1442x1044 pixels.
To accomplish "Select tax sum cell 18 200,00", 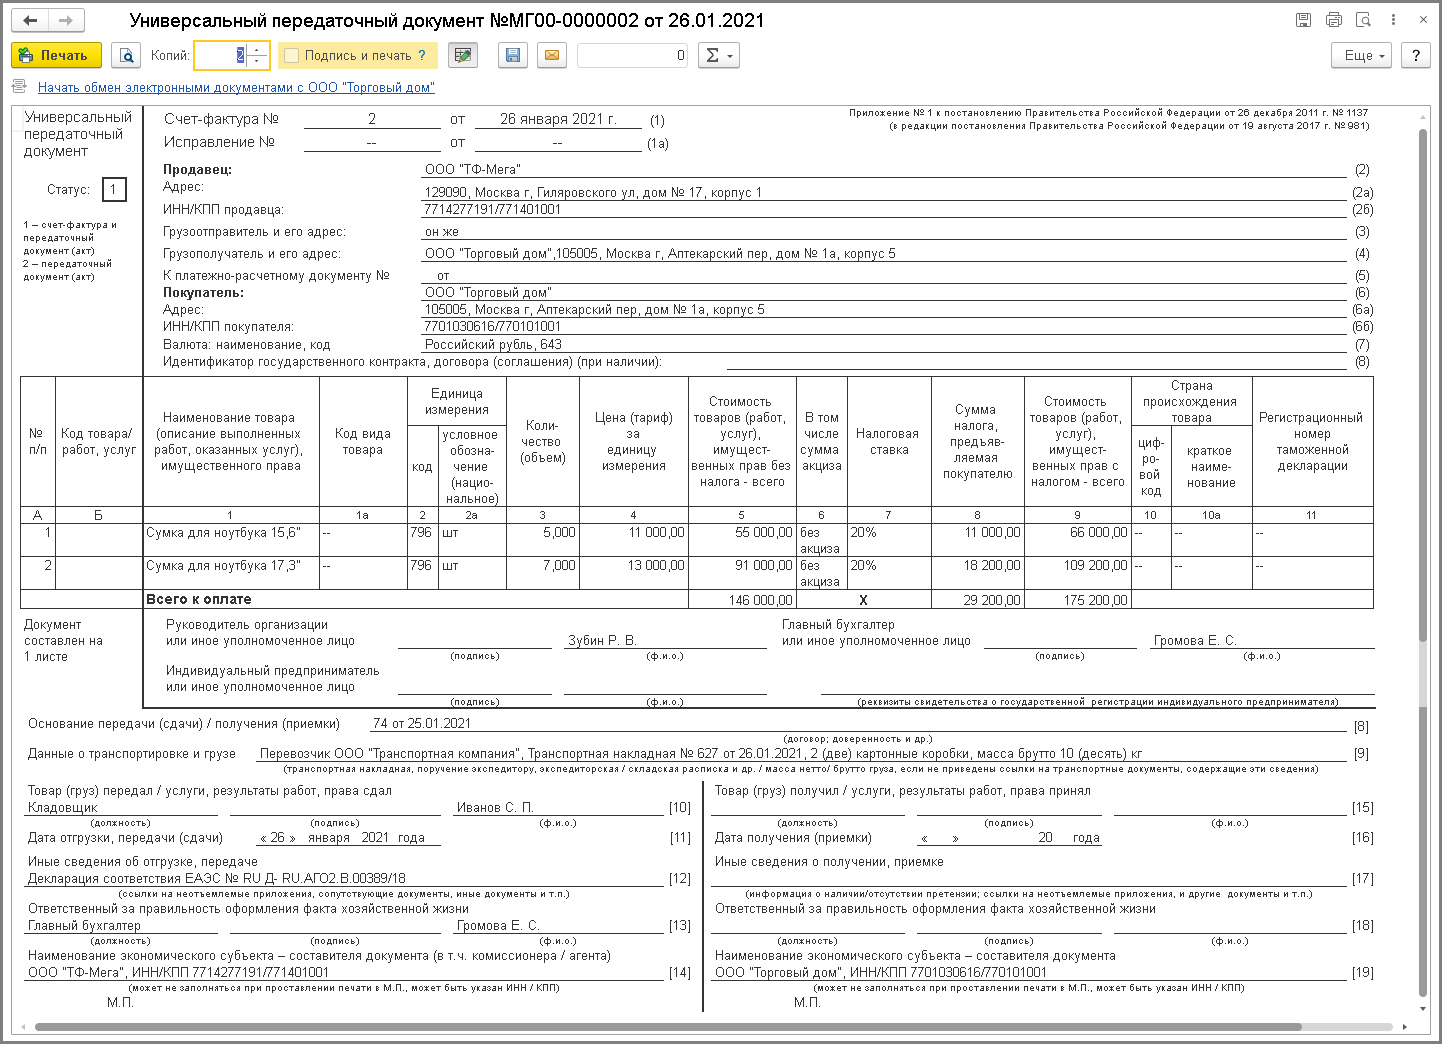I will click(978, 573).
